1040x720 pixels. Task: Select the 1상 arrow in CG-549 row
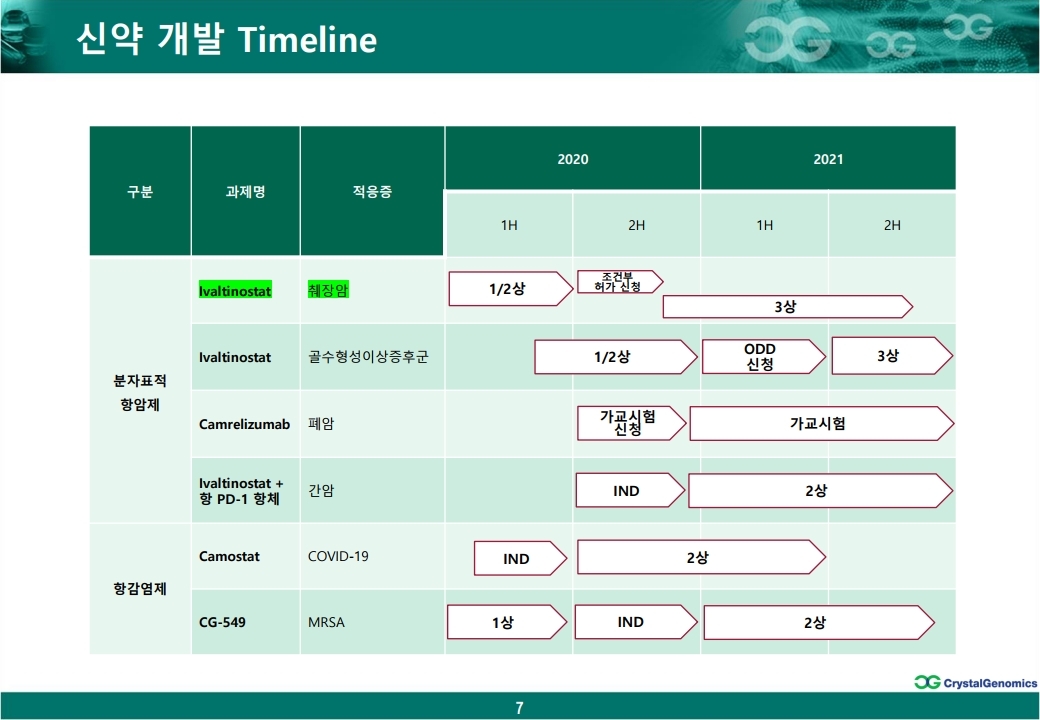(507, 622)
